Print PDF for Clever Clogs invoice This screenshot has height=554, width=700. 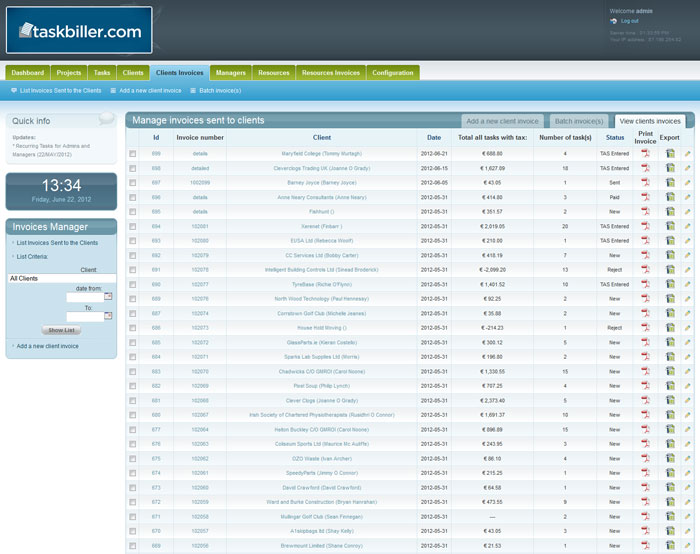pyautogui.click(x=645, y=400)
